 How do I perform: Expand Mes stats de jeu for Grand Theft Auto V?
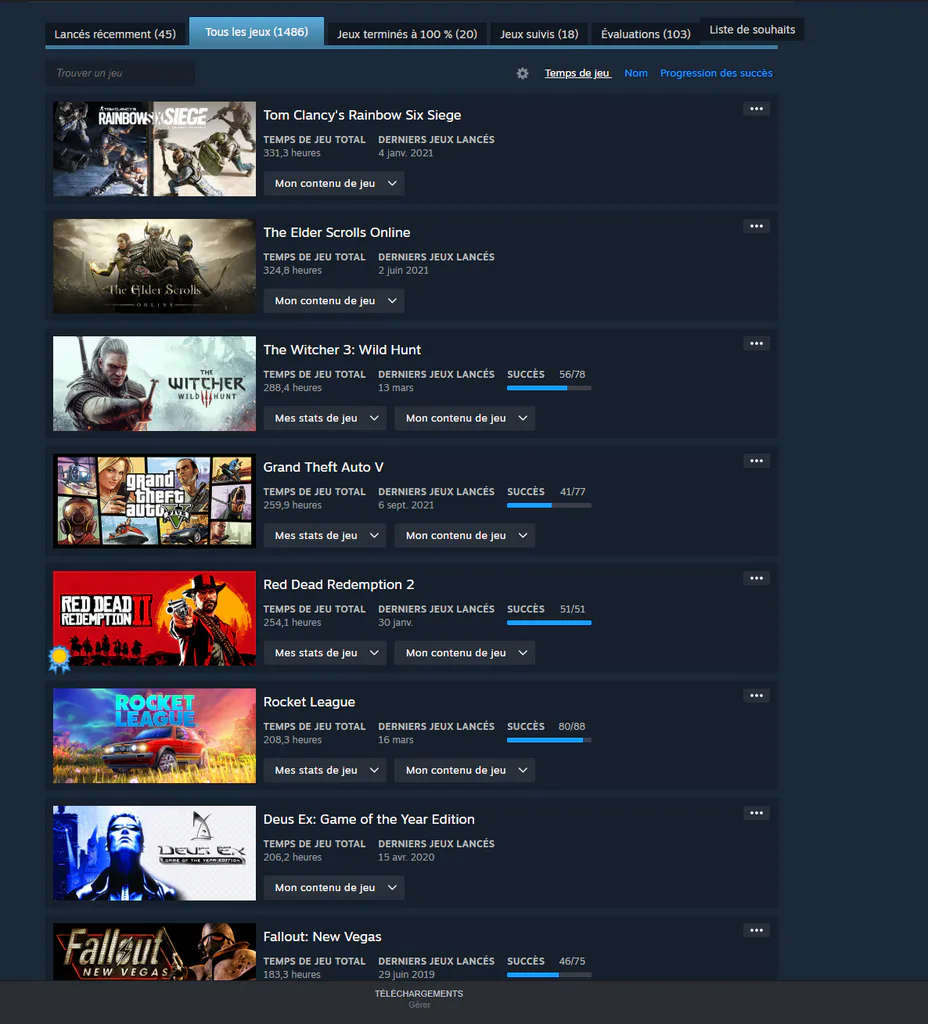325,536
